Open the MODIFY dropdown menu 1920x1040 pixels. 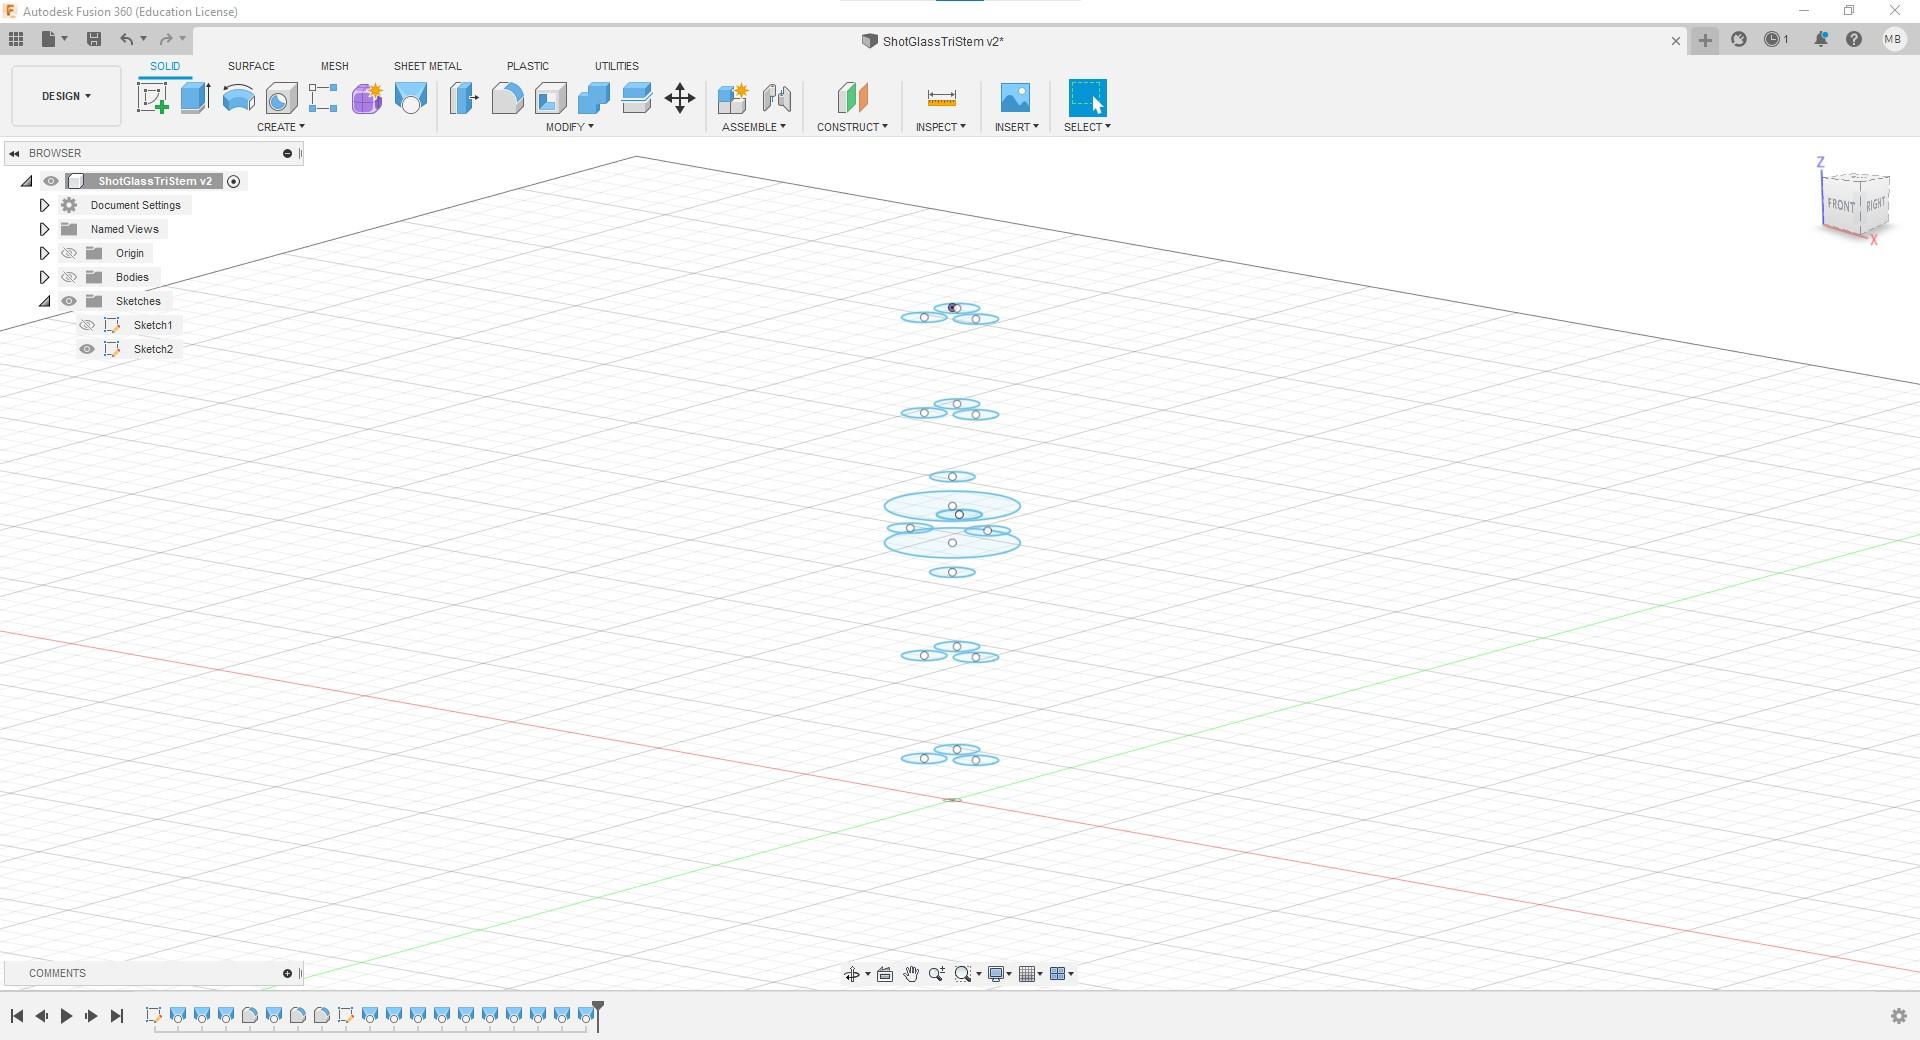(x=569, y=127)
